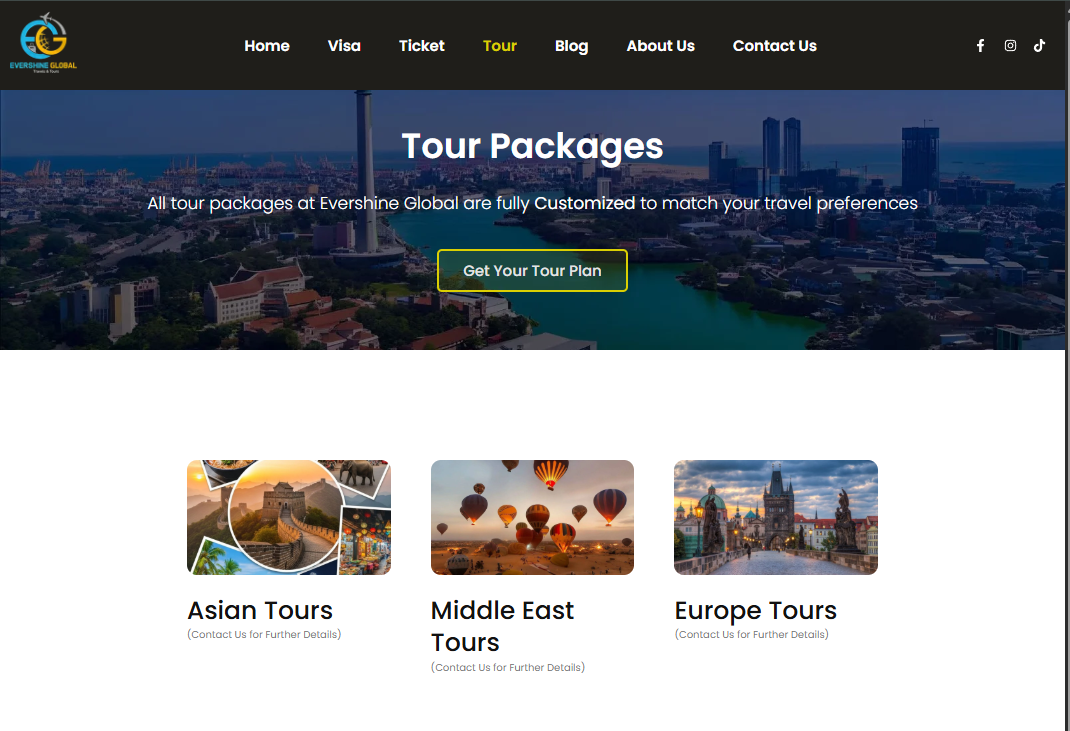Open the hot air balloons image
Screen dimensions: 1070x731
coord(532,517)
